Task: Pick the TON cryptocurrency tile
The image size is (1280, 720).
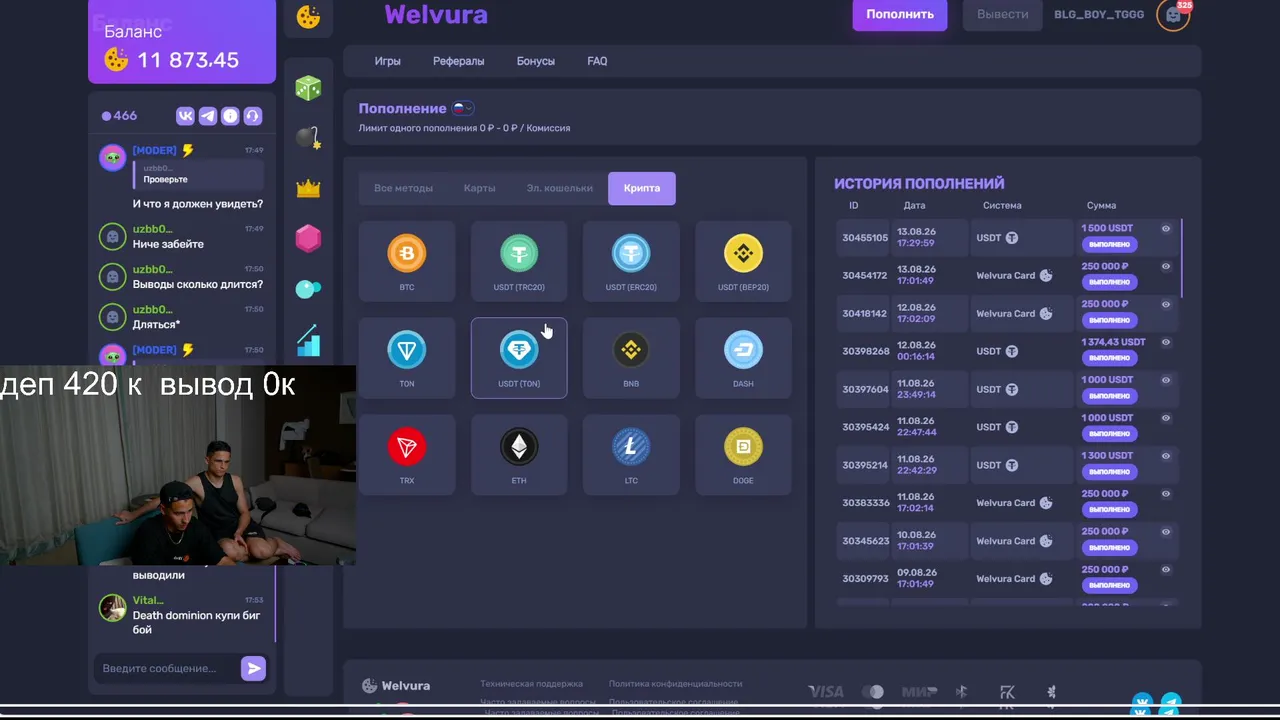Action: click(x=407, y=358)
